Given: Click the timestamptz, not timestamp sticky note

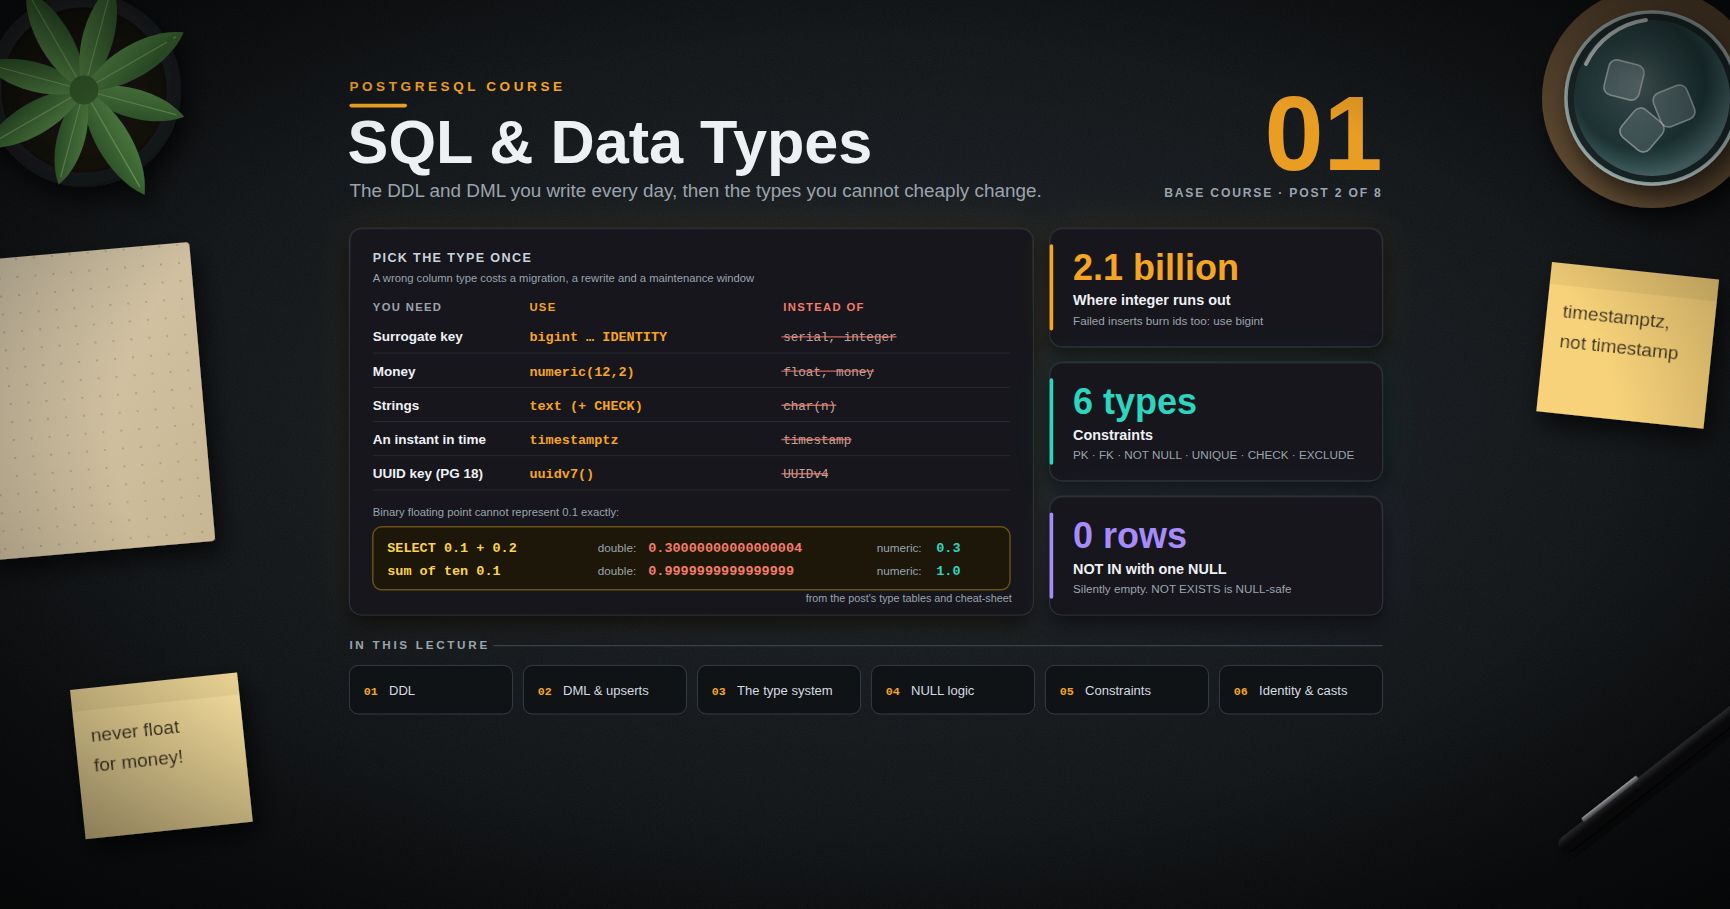Looking at the screenshot, I should pyautogui.click(x=1626, y=345).
